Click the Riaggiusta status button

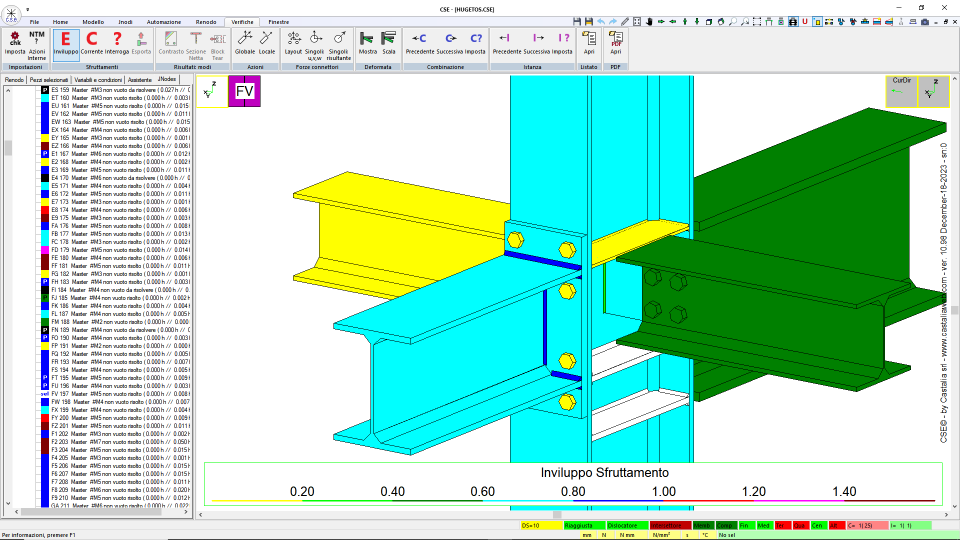[x=584, y=526]
